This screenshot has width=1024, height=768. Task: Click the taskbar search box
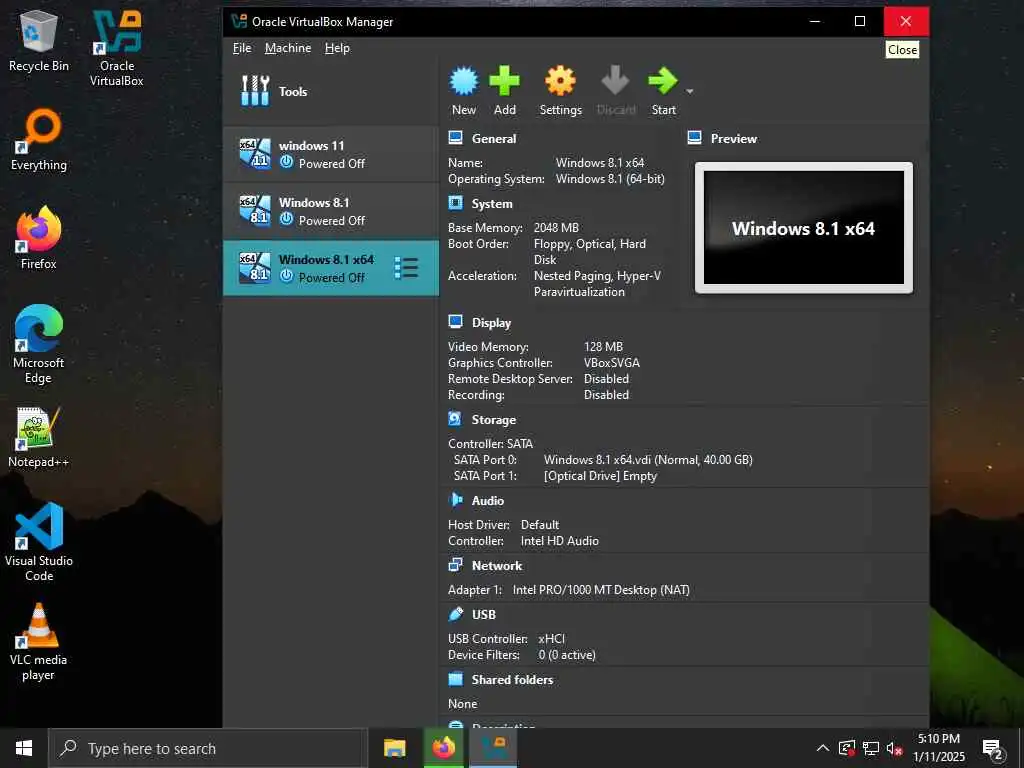coord(208,748)
